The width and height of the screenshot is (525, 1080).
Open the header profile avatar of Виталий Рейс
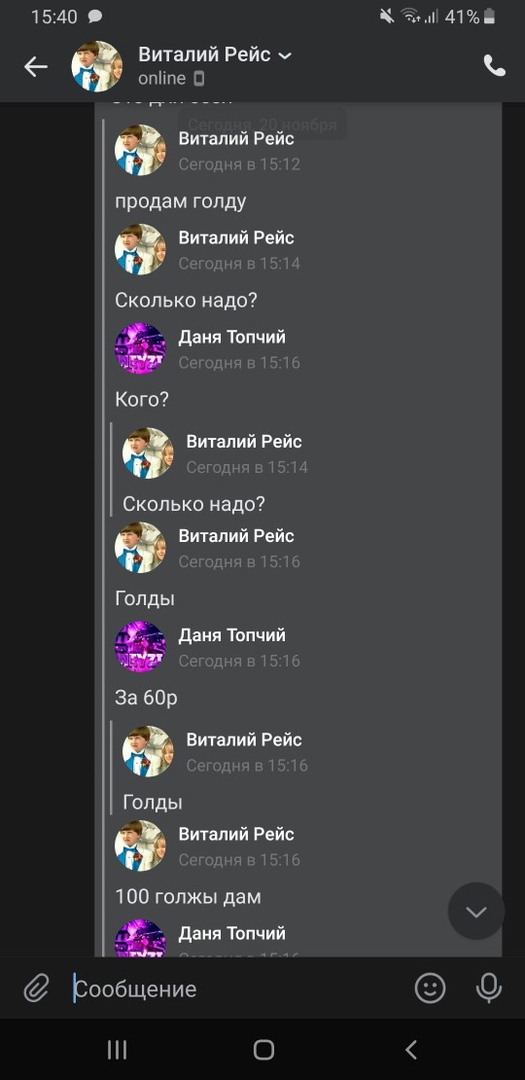97,66
